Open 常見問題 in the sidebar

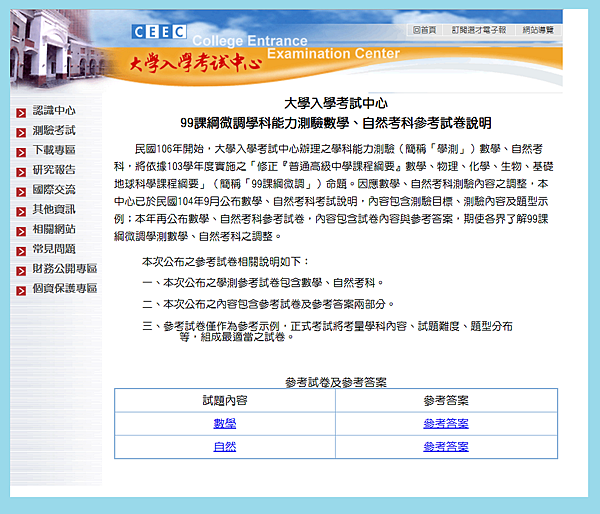pyautogui.click(x=54, y=249)
